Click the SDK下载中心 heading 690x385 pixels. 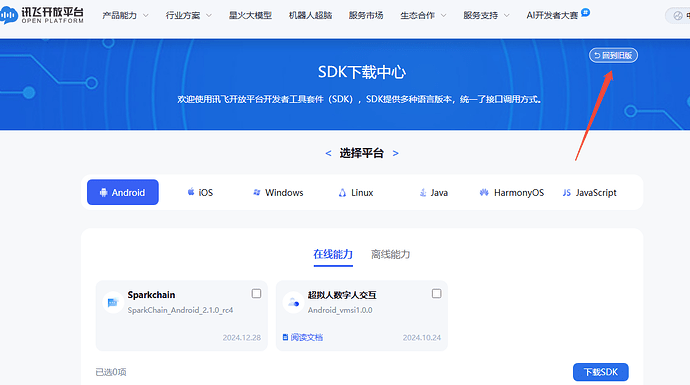pos(362,72)
